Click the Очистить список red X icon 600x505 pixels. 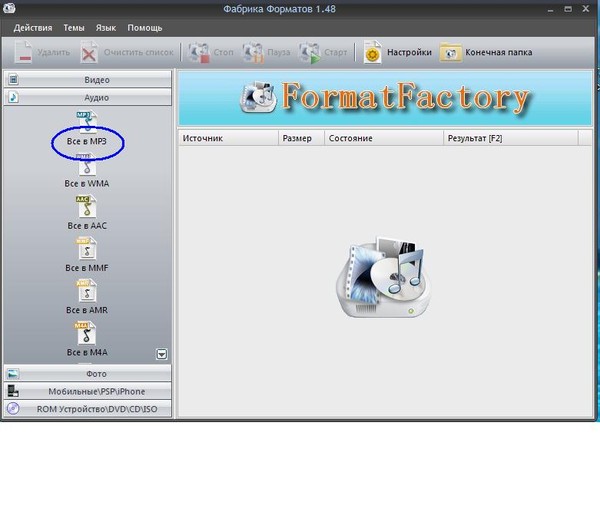89,52
